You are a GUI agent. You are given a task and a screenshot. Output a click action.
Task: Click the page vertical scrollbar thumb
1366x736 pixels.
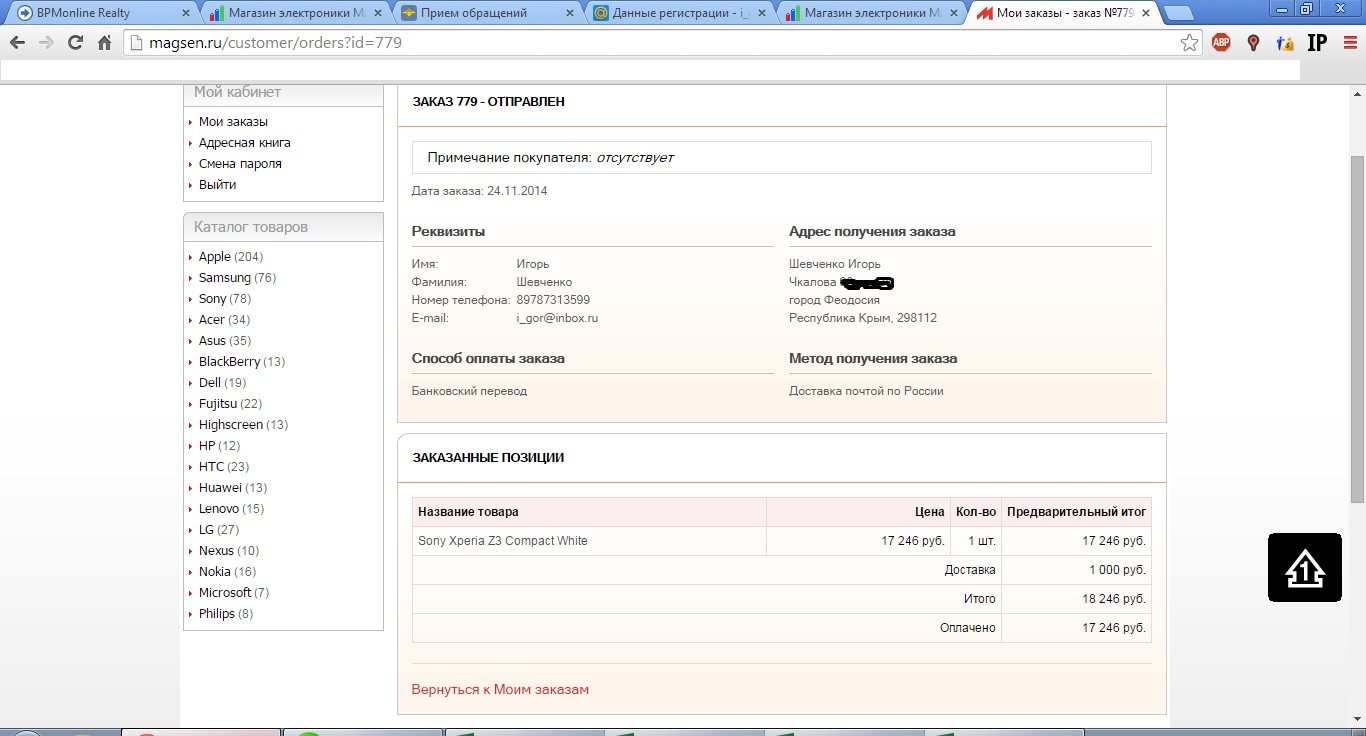click(1357, 330)
